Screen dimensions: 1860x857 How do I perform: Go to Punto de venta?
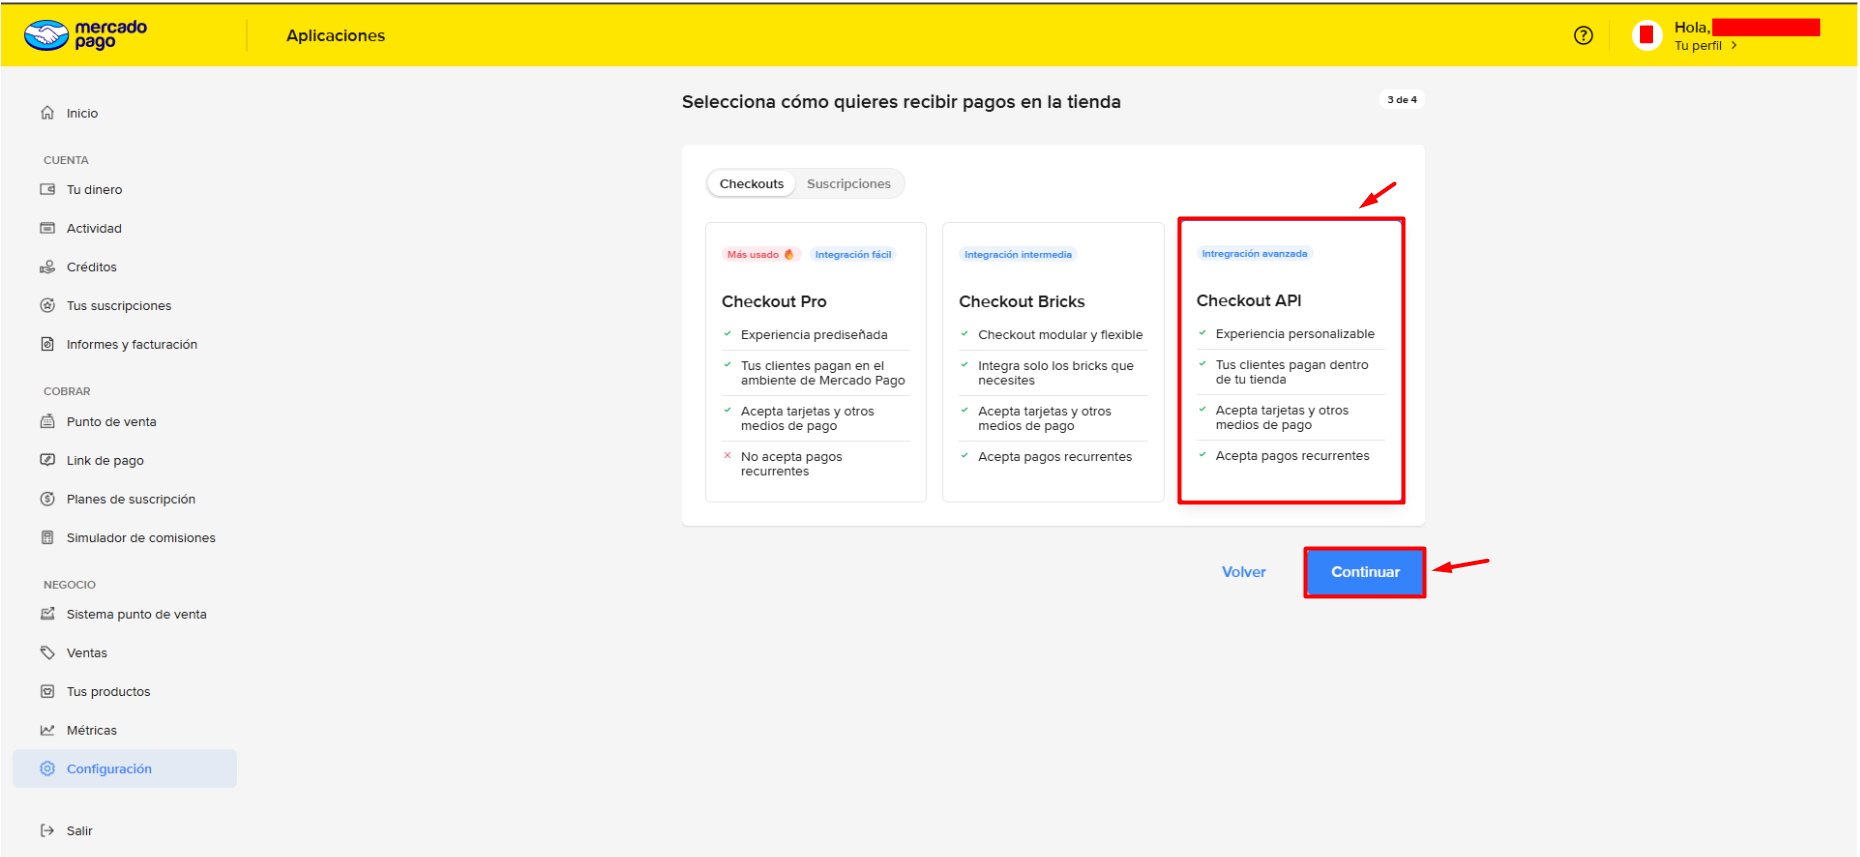click(x=112, y=422)
